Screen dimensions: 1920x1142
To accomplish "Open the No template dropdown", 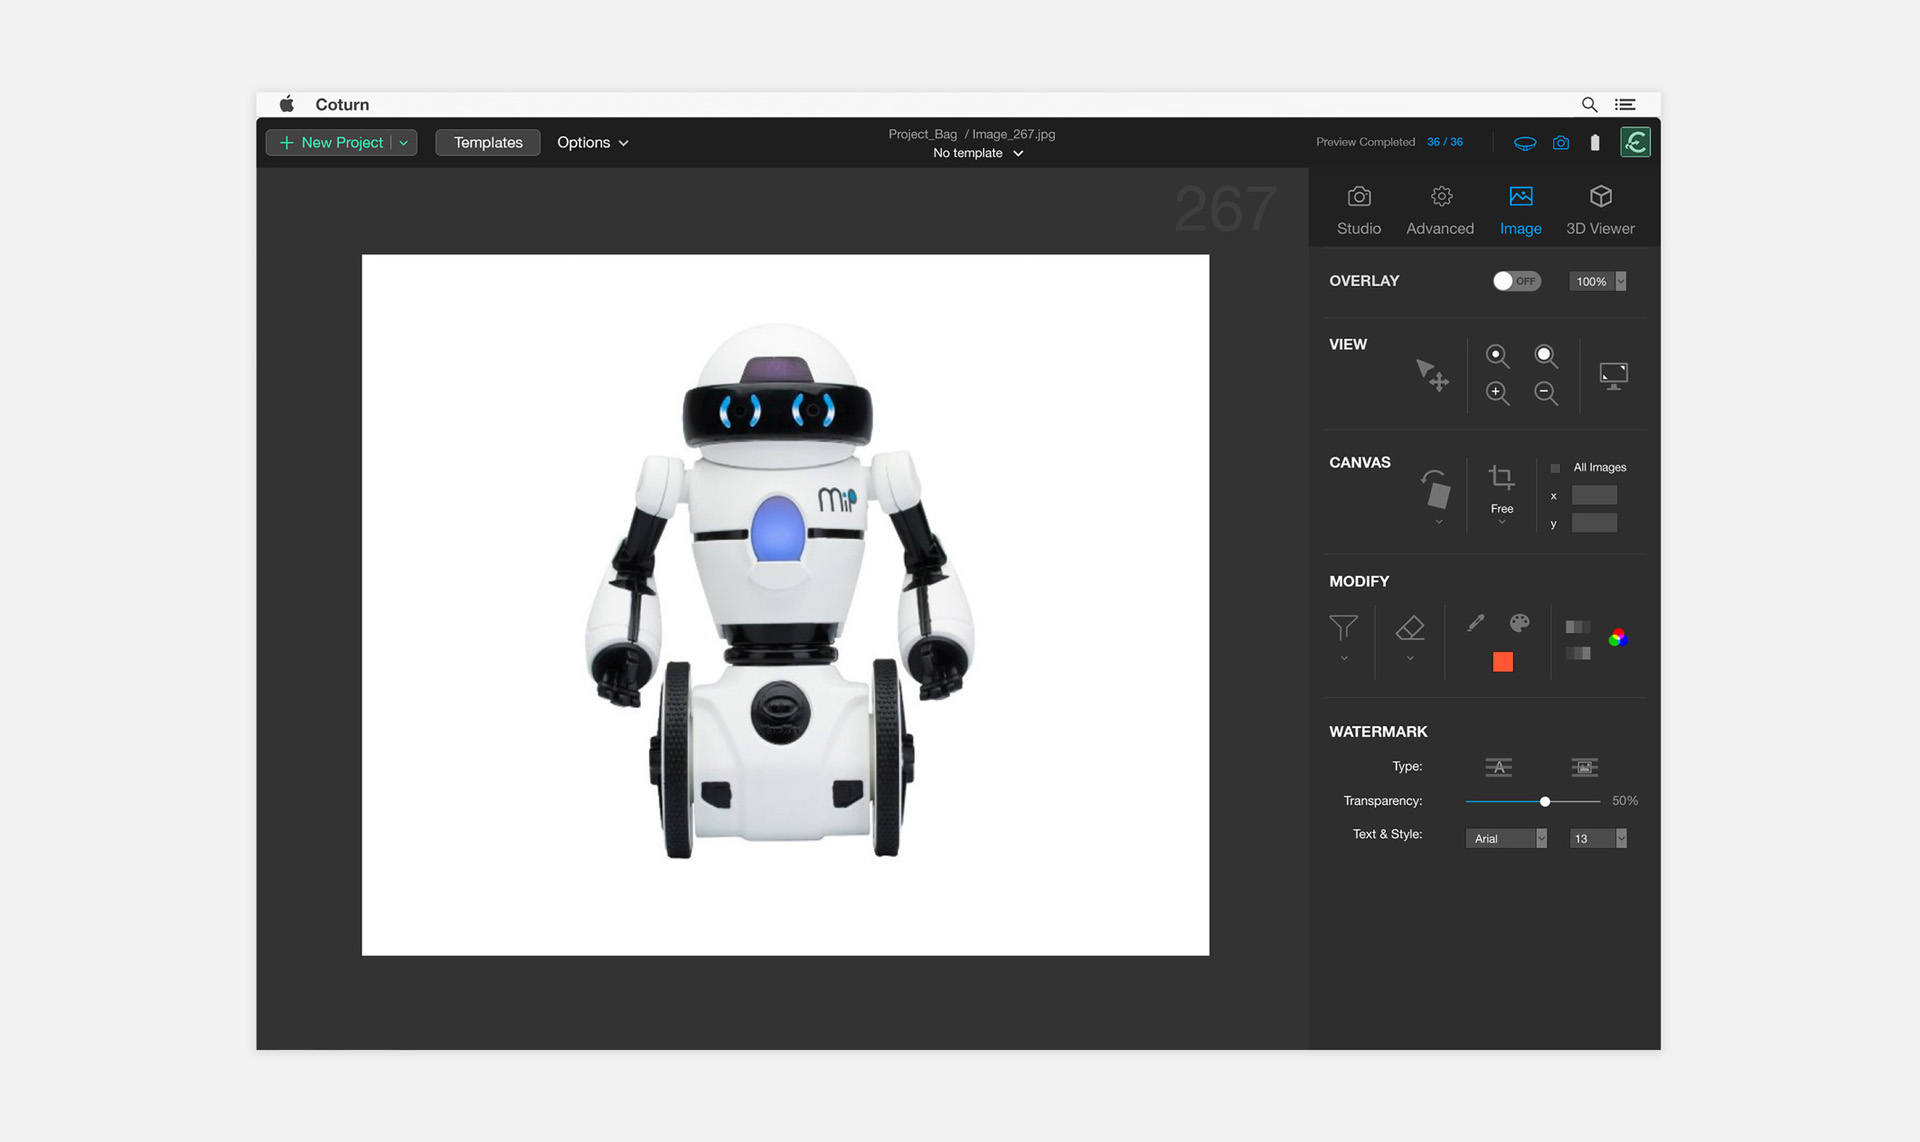I will 978,153.
